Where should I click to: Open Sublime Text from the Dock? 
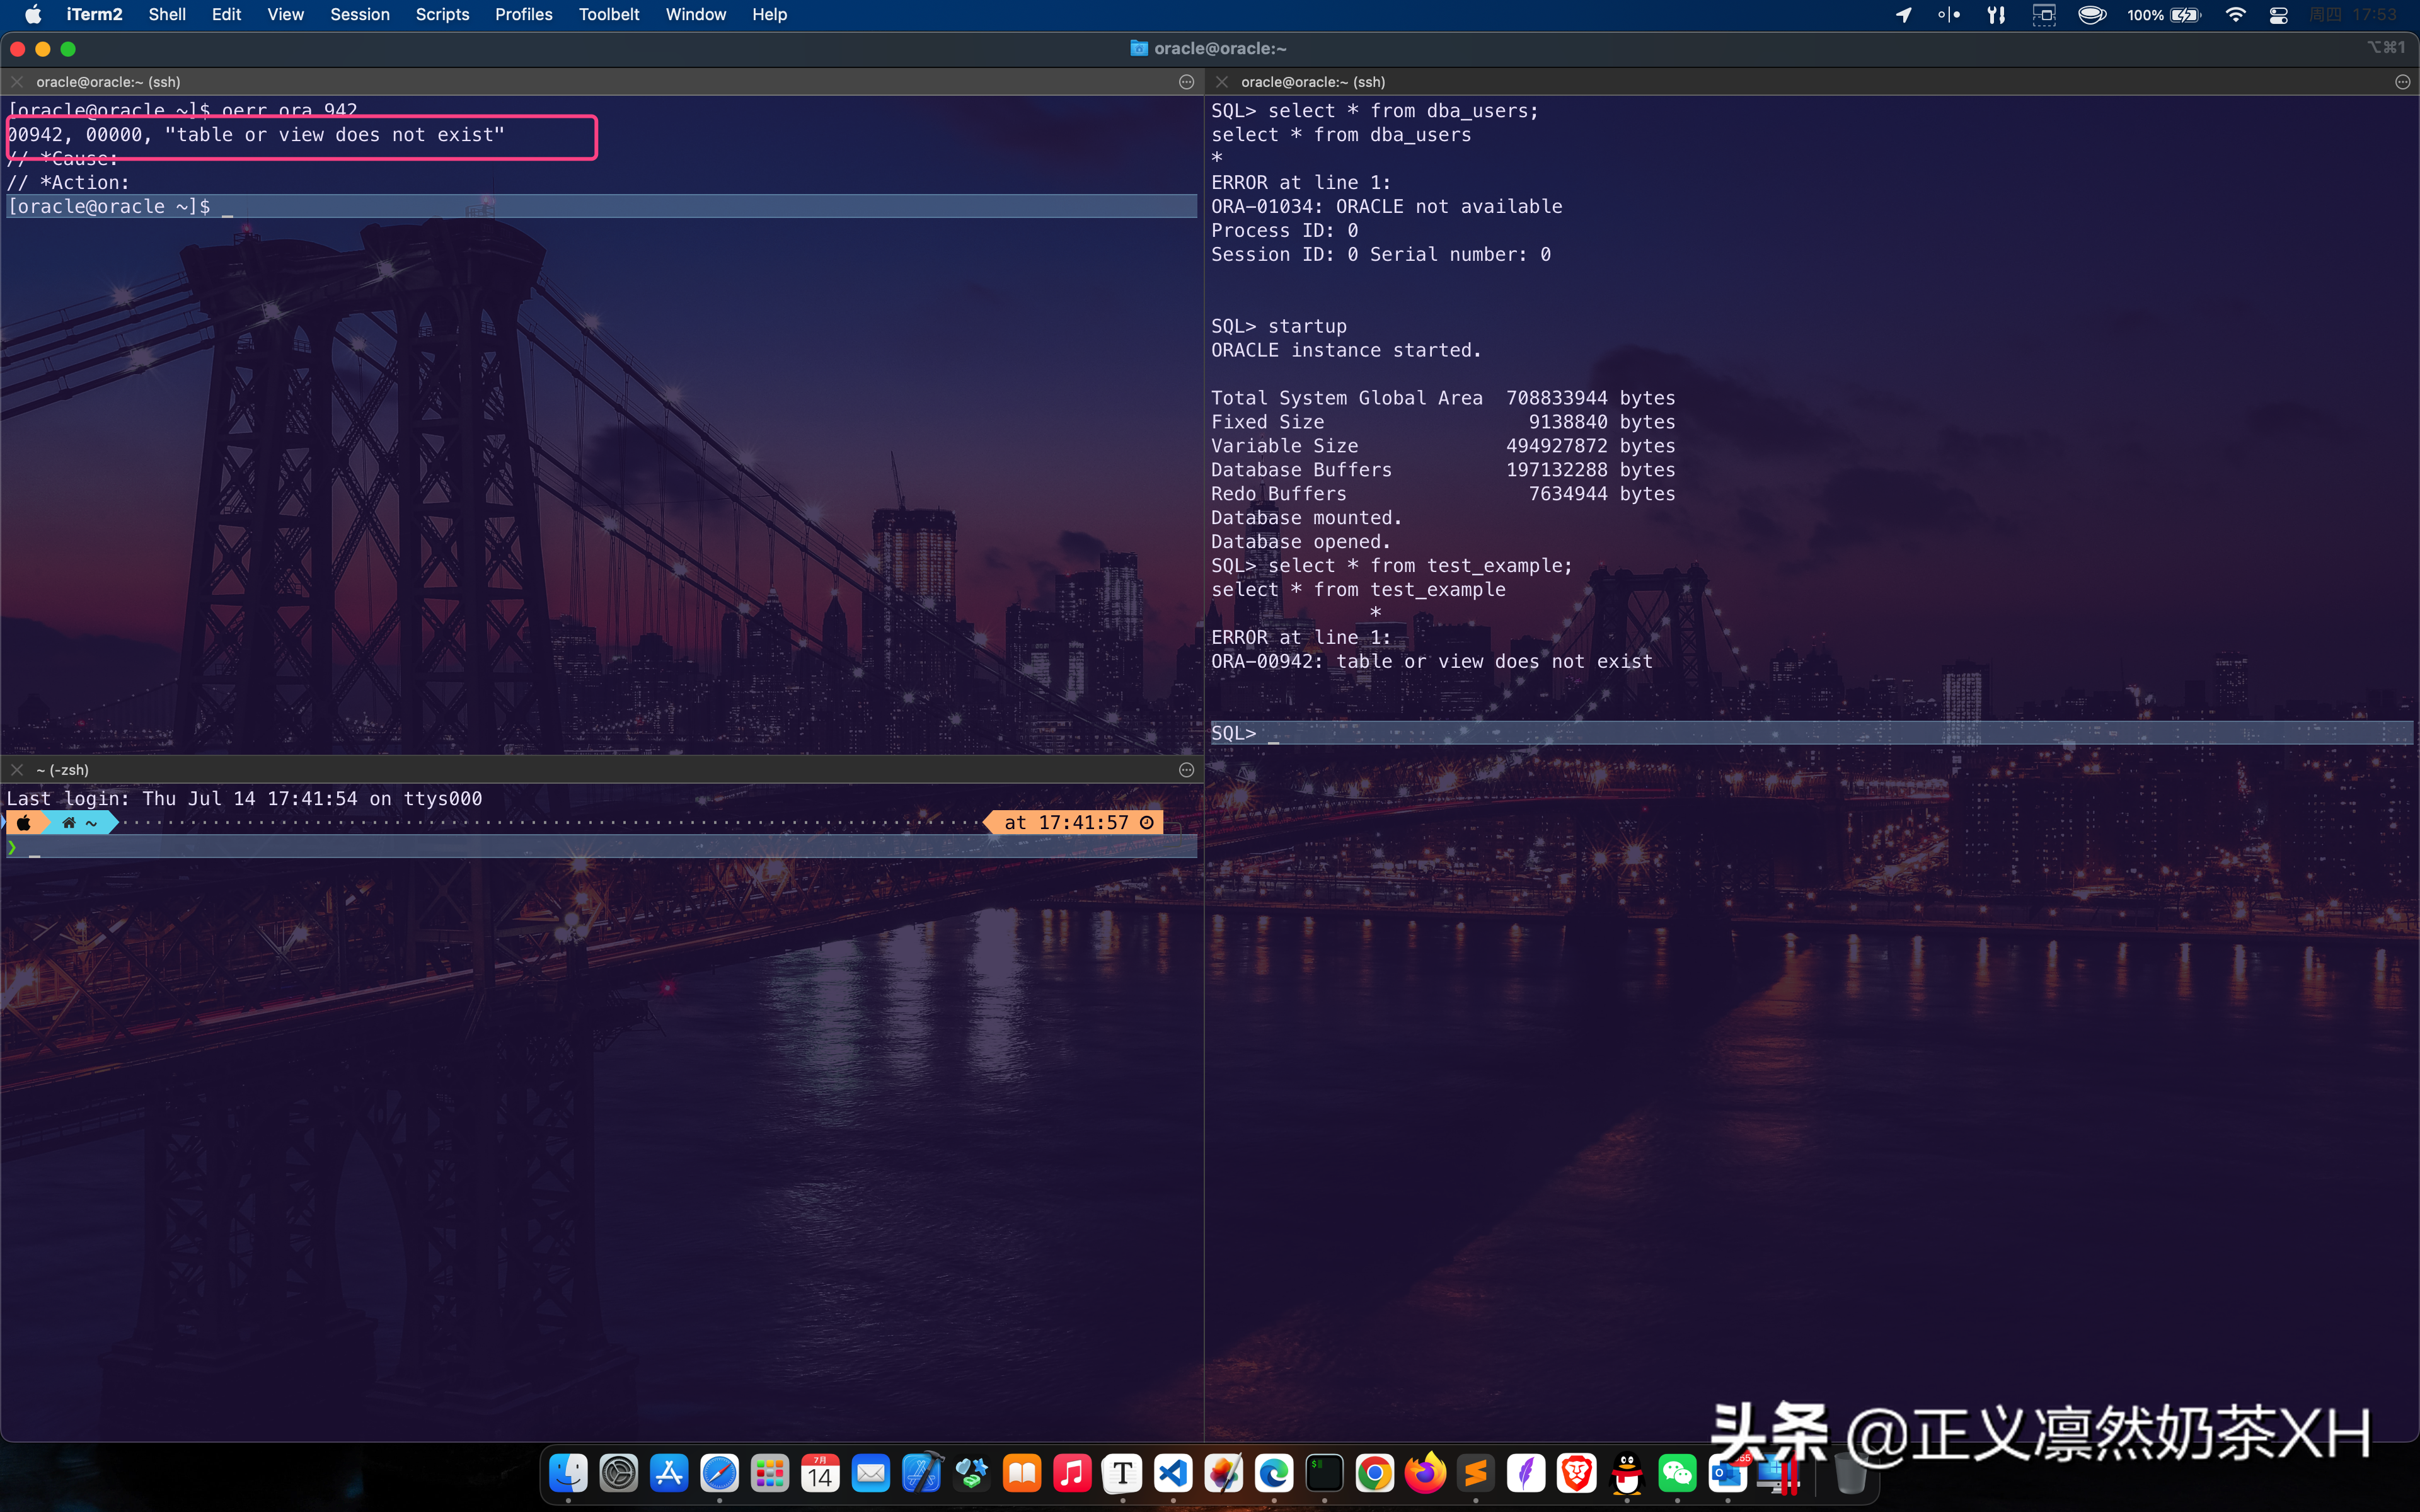[1475, 1473]
